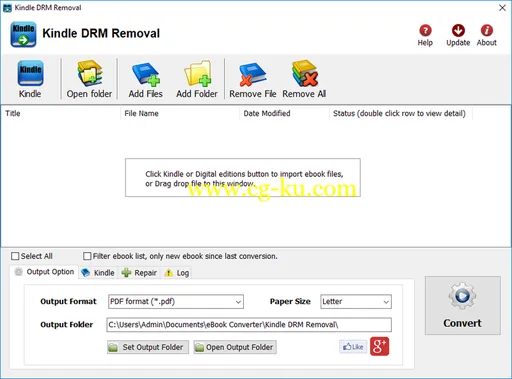Open folder via toolbar icon
The height and width of the screenshot is (379, 512).
pos(89,73)
